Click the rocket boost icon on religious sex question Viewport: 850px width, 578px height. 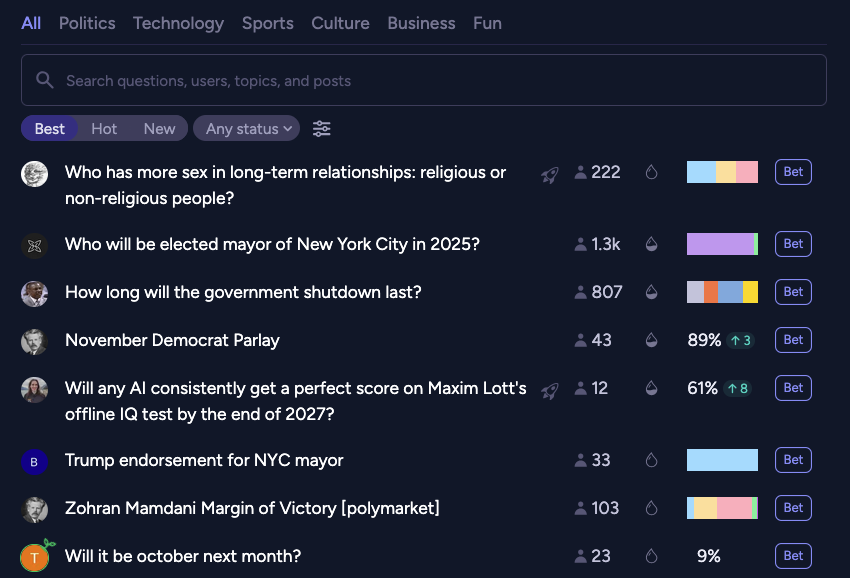tap(549, 175)
